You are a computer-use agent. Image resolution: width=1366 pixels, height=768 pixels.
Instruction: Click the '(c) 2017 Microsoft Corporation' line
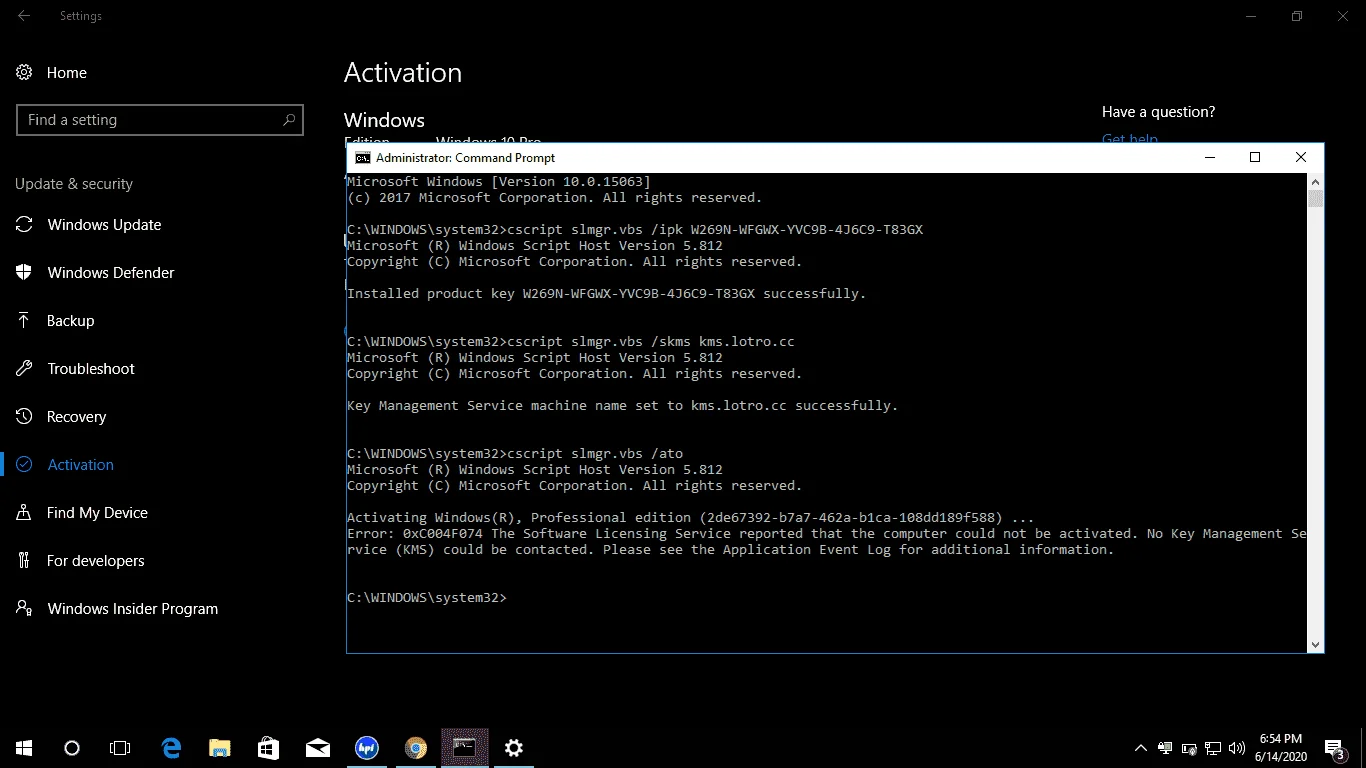pyautogui.click(x=554, y=198)
